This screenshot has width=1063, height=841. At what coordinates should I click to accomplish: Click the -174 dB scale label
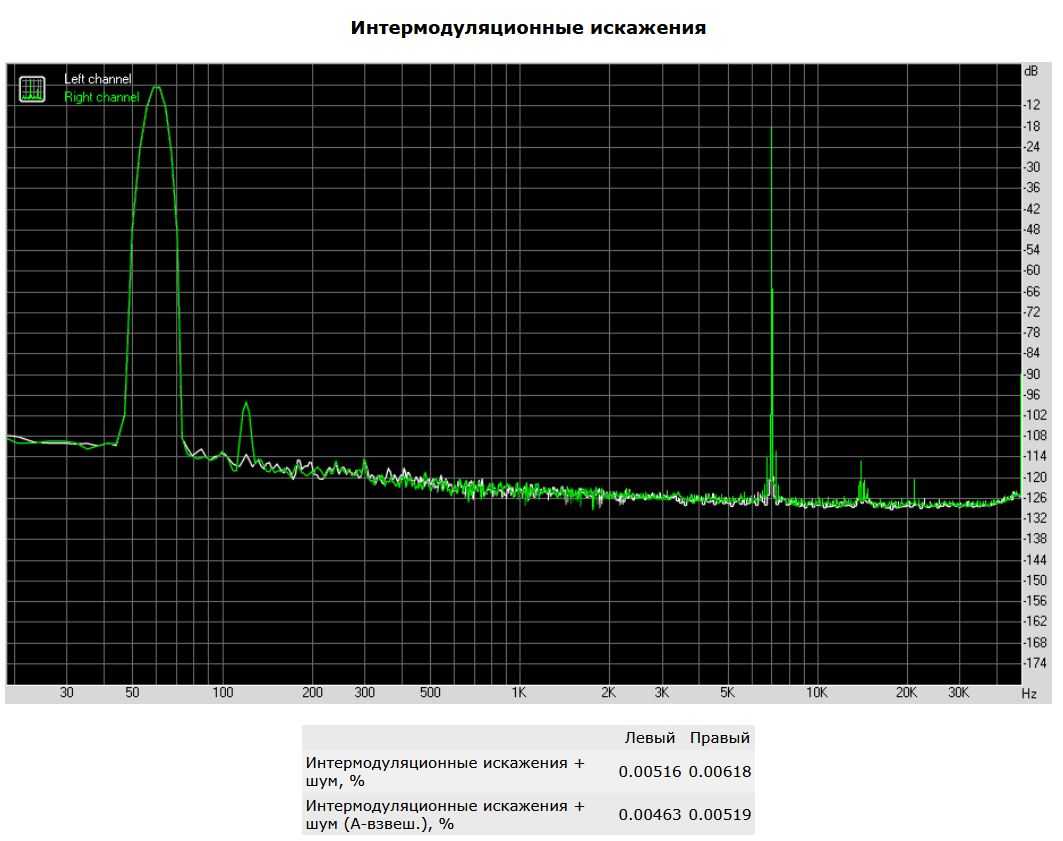(x=1033, y=663)
